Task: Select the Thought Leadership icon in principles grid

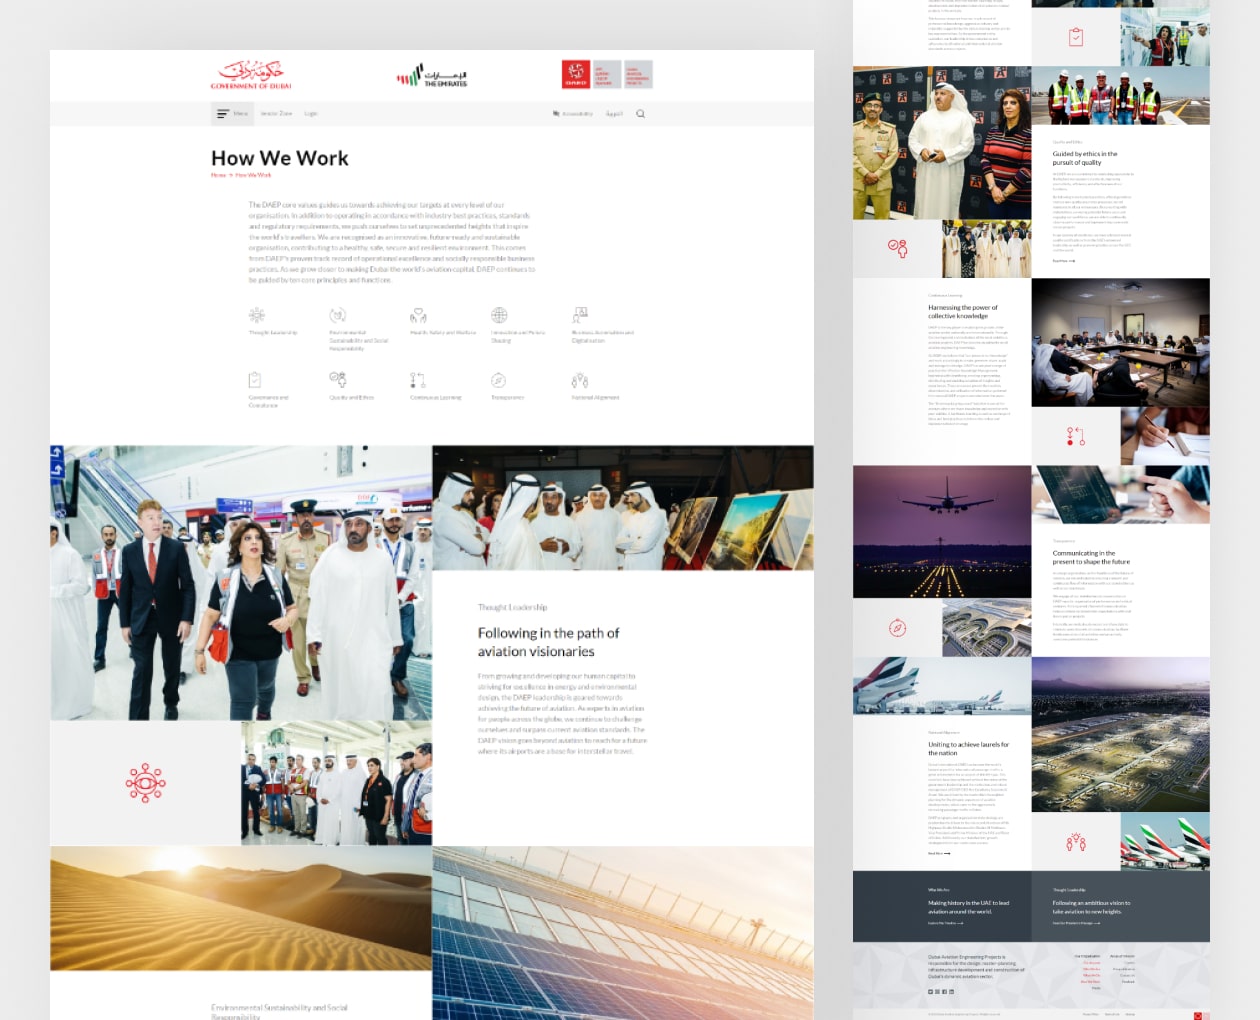Action: coord(257,315)
